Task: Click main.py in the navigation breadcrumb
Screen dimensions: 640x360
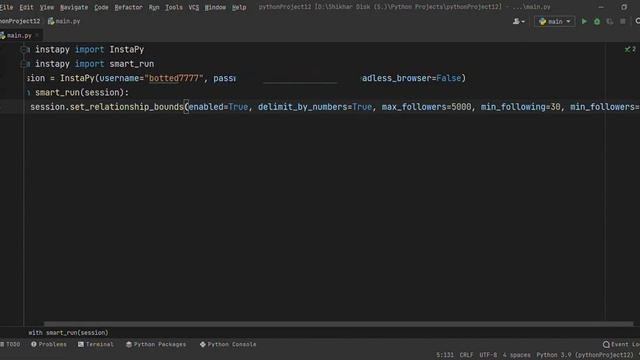Action: click(x=64, y=21)
